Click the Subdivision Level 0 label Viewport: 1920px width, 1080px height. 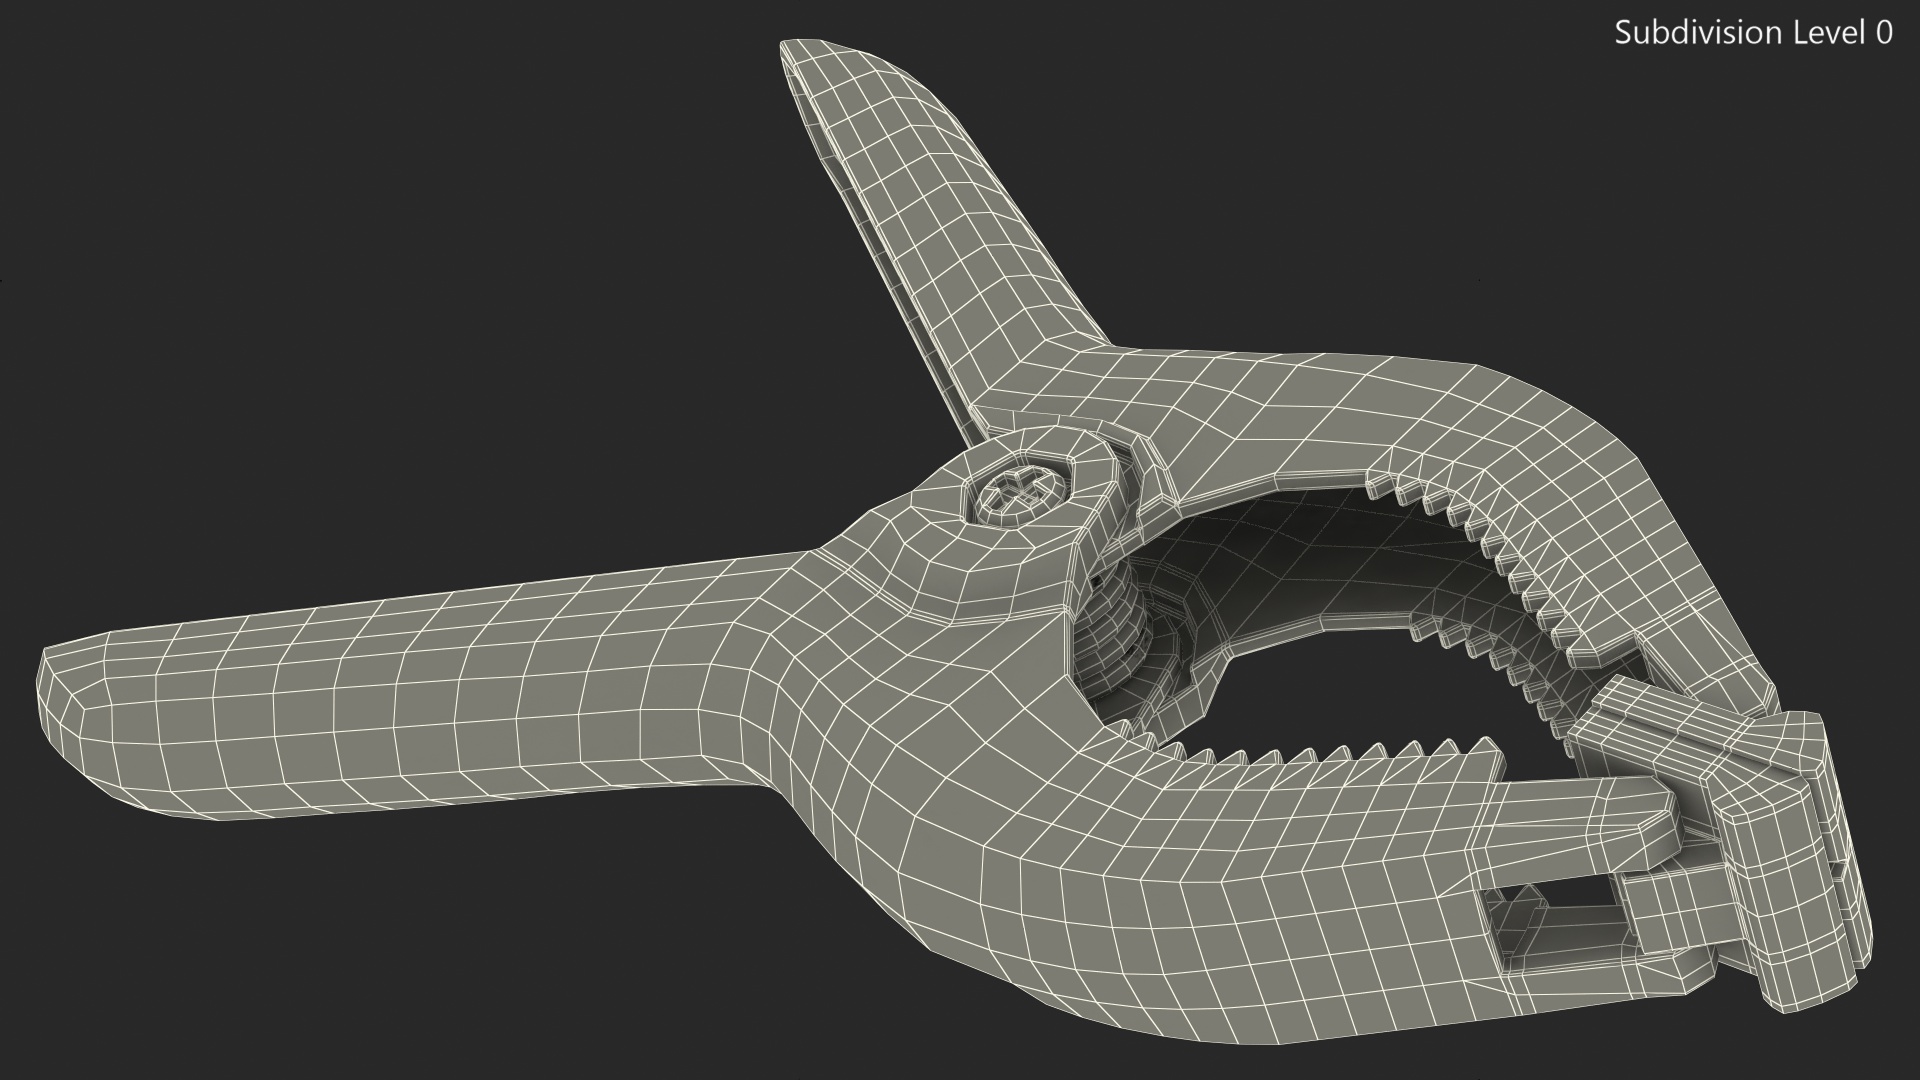tap(1753, 33)
